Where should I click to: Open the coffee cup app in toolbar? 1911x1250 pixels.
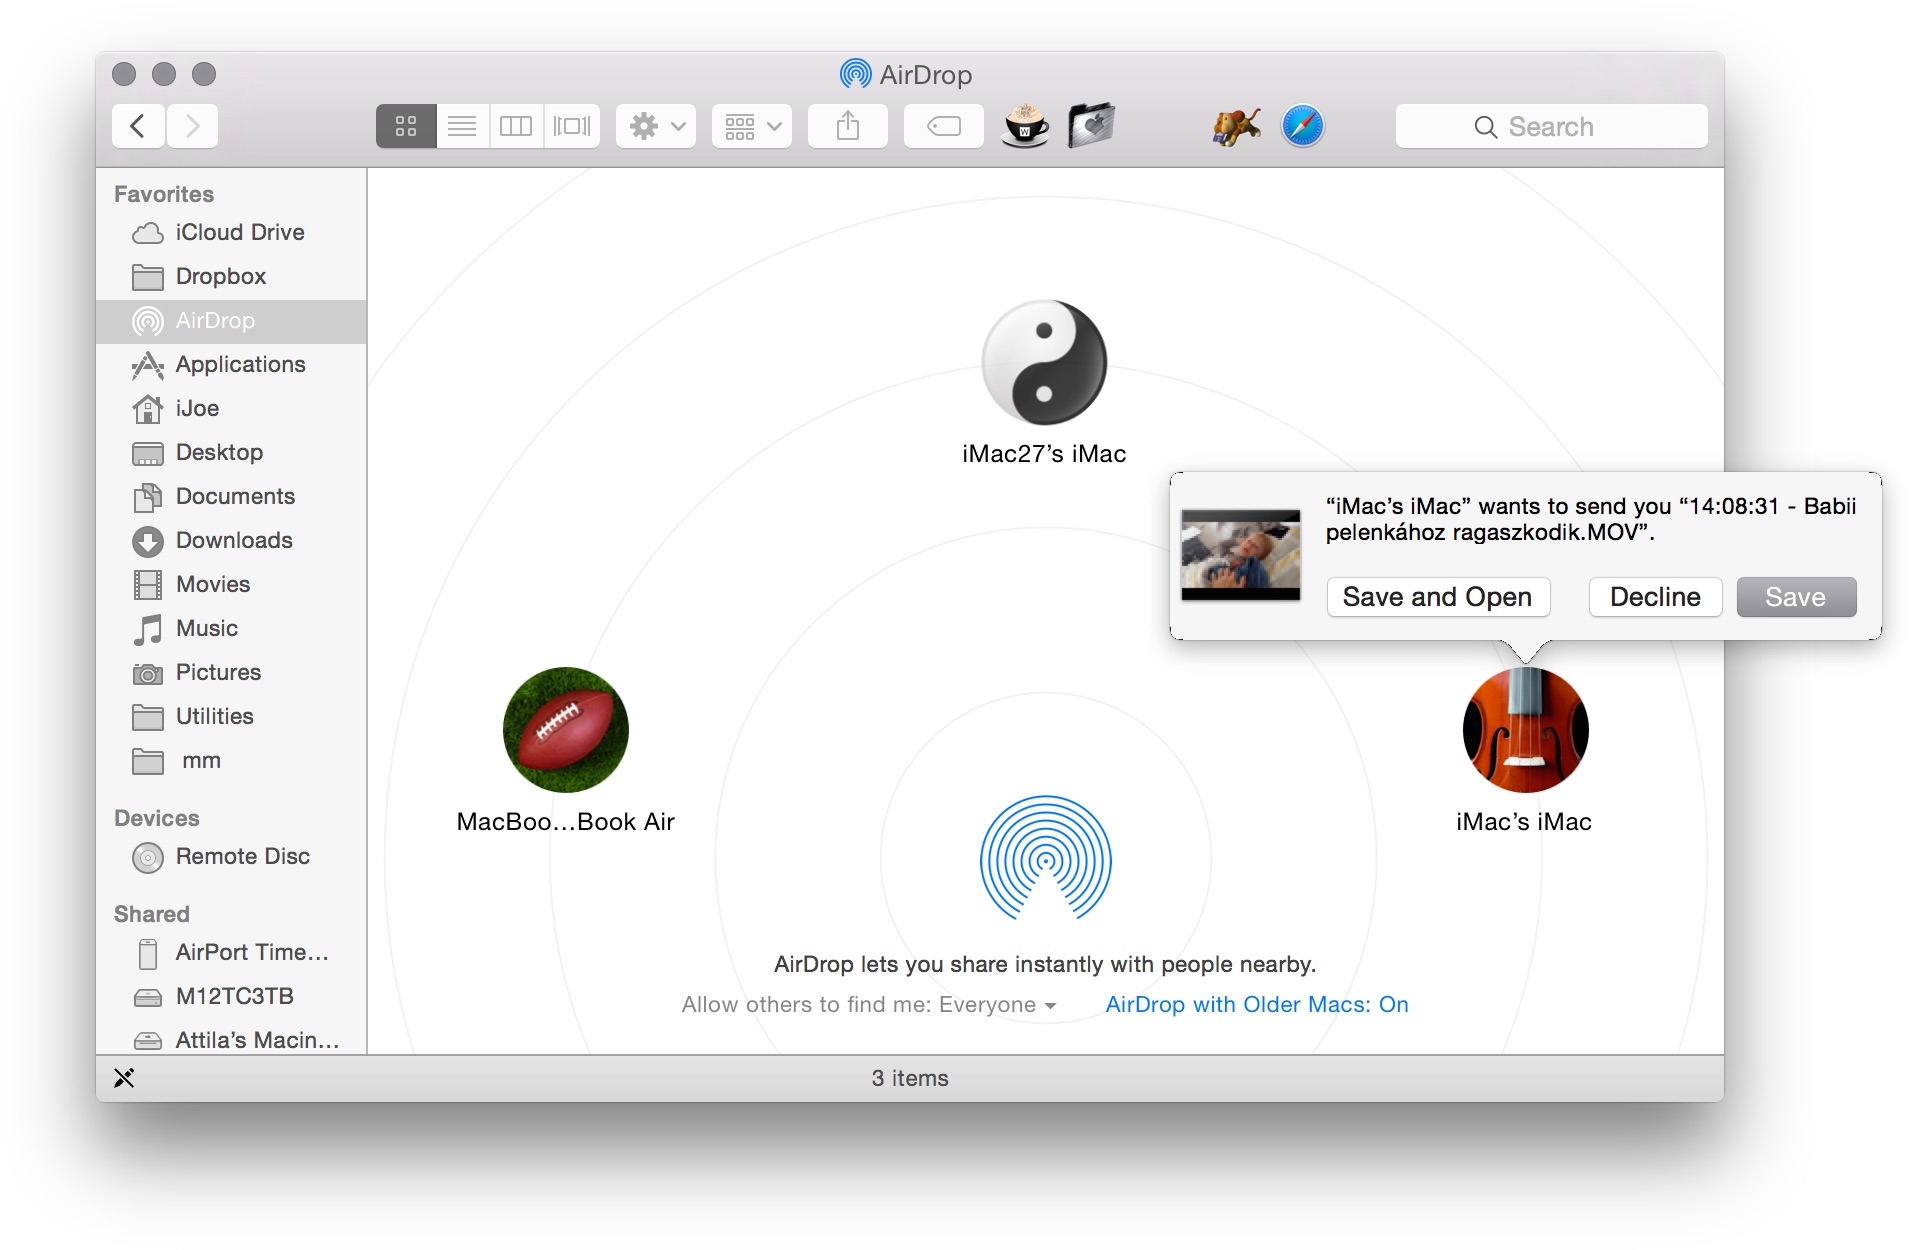[x=1026, y=126]
